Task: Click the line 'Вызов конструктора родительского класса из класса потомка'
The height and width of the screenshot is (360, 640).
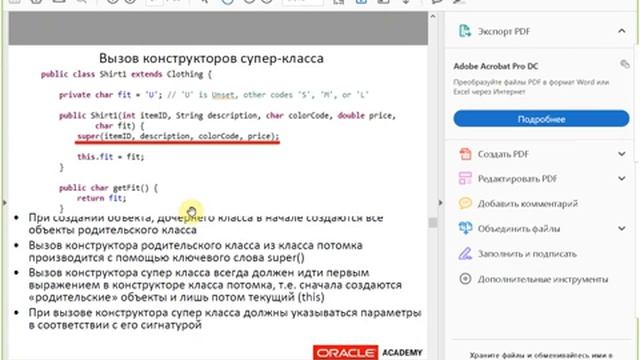Action: 196,245
